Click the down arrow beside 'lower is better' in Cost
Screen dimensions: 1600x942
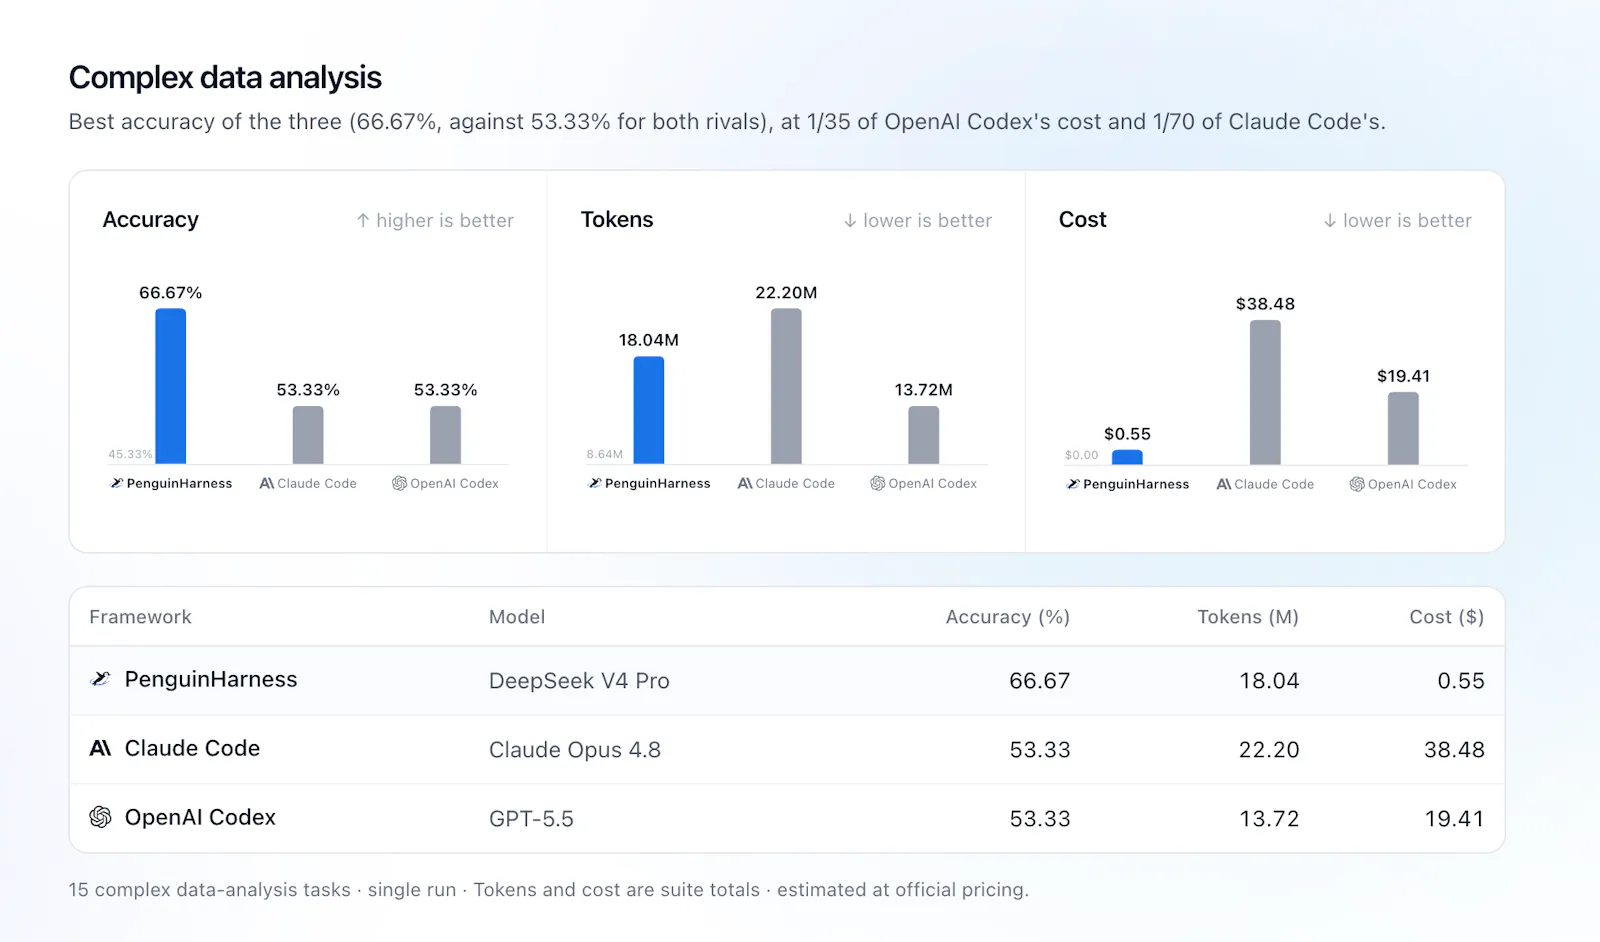[x=1330, y=220]
